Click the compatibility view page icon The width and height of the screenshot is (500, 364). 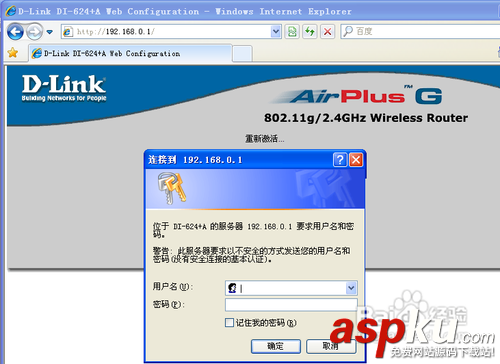coord(292,32)
